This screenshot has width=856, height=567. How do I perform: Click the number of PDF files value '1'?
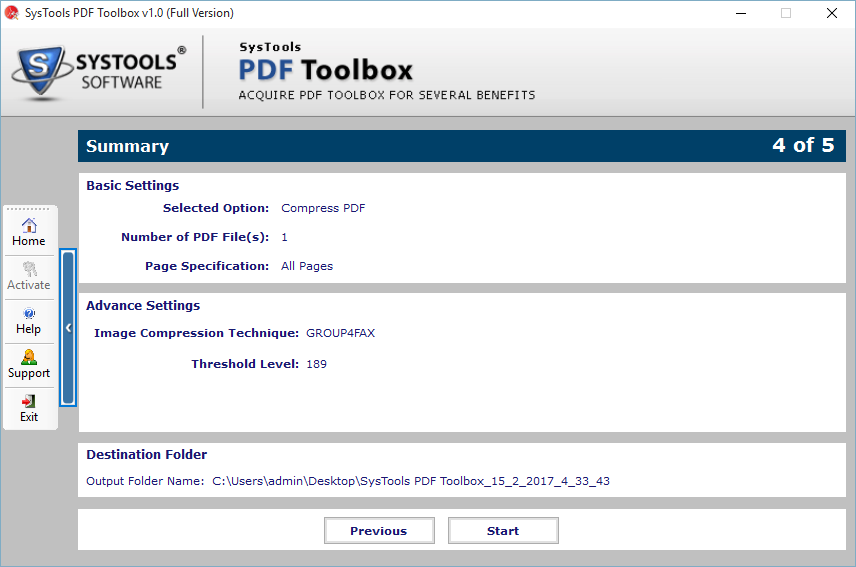tap(284, 237)
